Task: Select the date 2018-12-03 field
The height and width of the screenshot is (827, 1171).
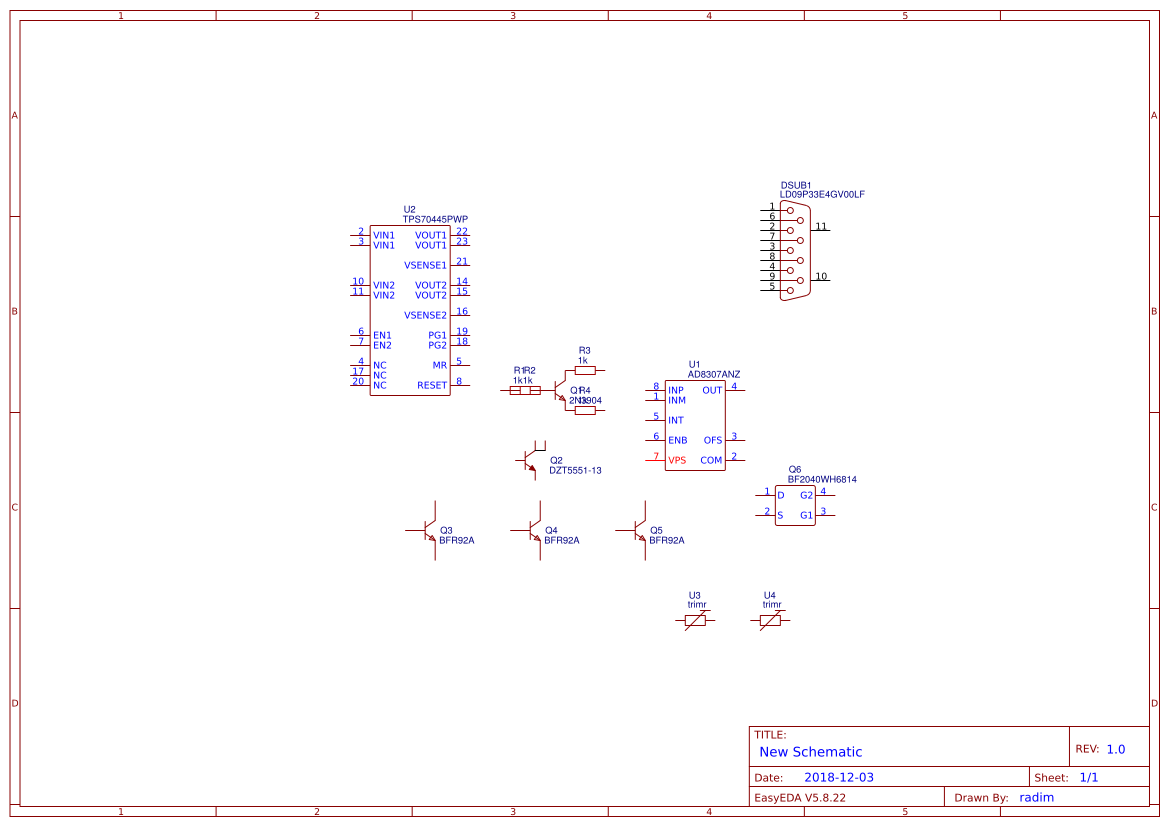Action: pos(841,776)
